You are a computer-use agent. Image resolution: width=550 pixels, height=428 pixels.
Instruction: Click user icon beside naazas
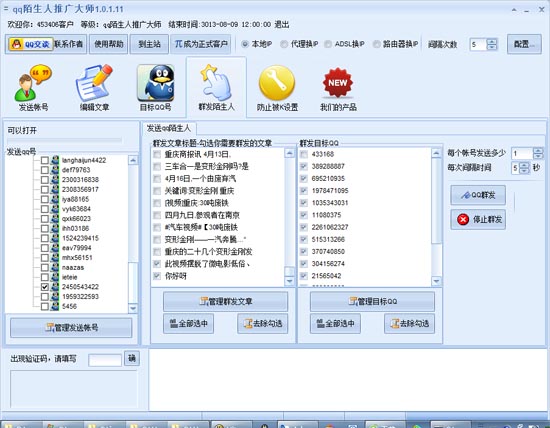pyautogui.click(x=54, y=267)
